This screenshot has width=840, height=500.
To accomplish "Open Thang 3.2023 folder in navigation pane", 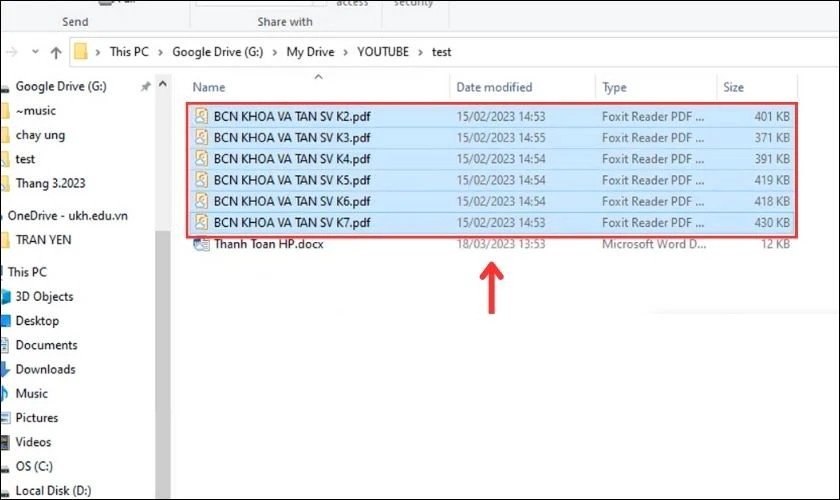I will coord(50,183).
